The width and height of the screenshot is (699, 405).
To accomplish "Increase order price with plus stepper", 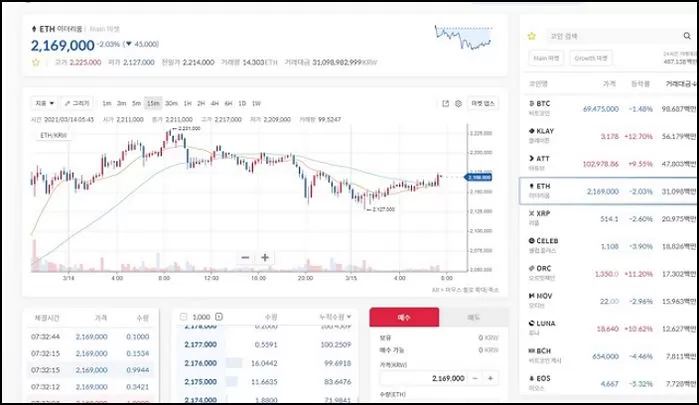I will (x=490, y=378).
